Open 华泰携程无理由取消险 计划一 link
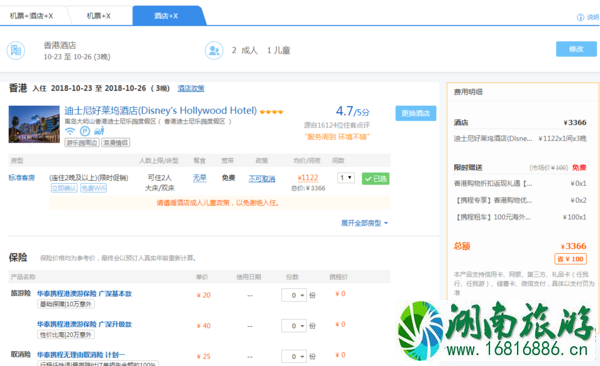This screenshot has height=366, width=600. [x=81, y=355]
